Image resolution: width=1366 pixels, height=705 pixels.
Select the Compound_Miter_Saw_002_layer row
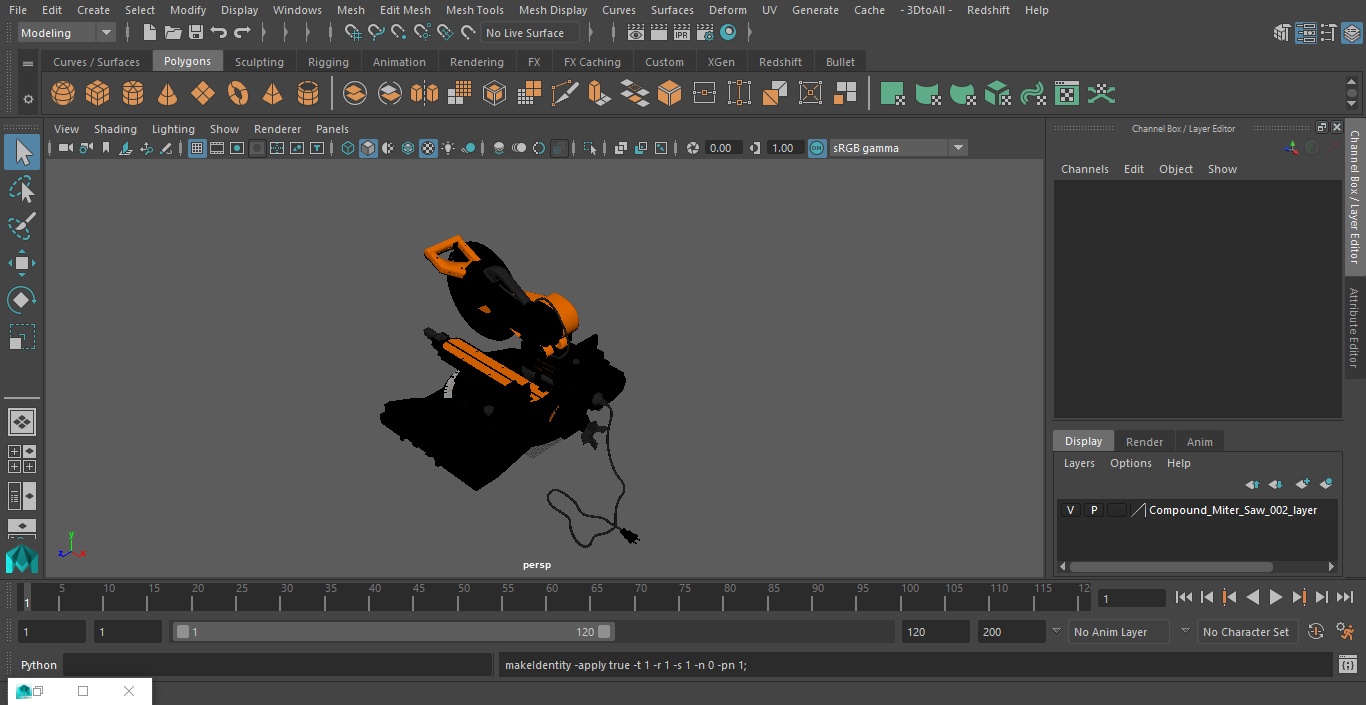tap(1197, 510)
